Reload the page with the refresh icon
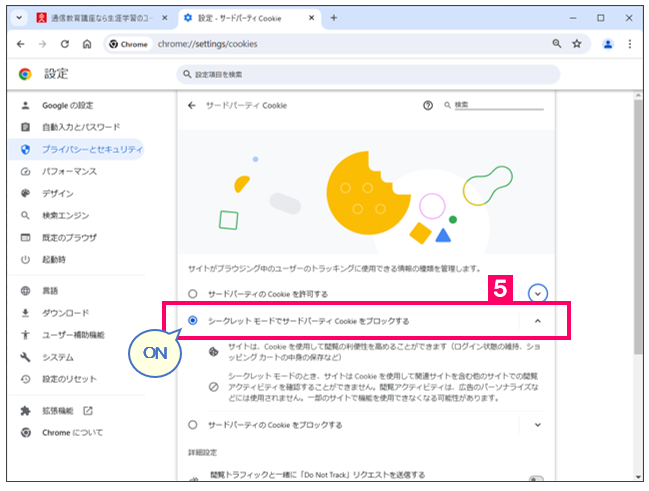Screen dimensions: 649x491 coord(65,44)
